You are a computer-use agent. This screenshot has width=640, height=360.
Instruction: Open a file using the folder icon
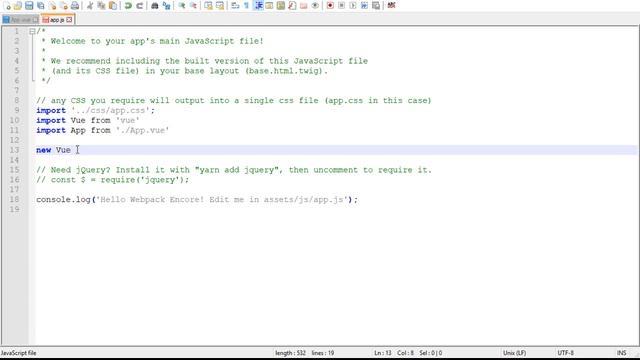tap(18, 5)
